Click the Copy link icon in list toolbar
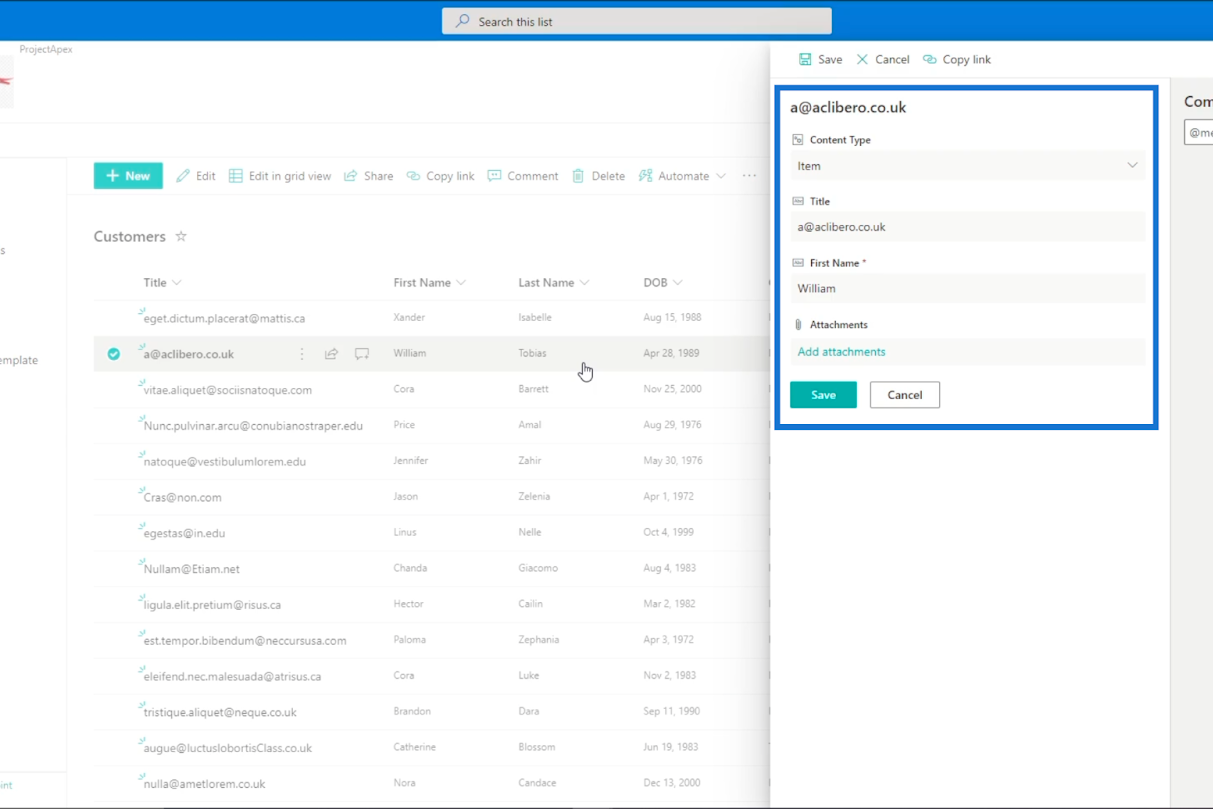This screenshot has height=809, width=1213. tap(414, 176)
